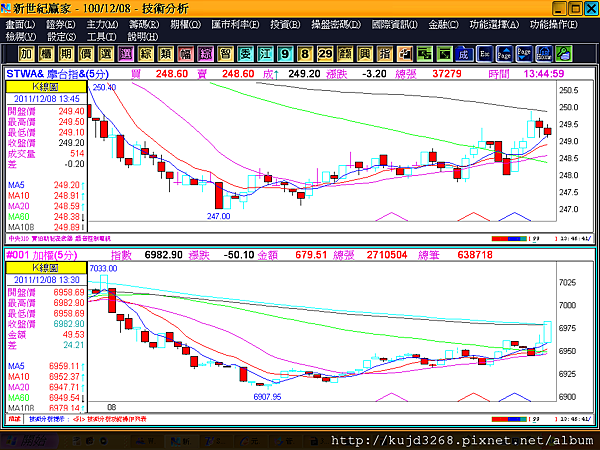
Task: Click the cyan 9 toolbar icon
Action: click(x=285, y=54)
